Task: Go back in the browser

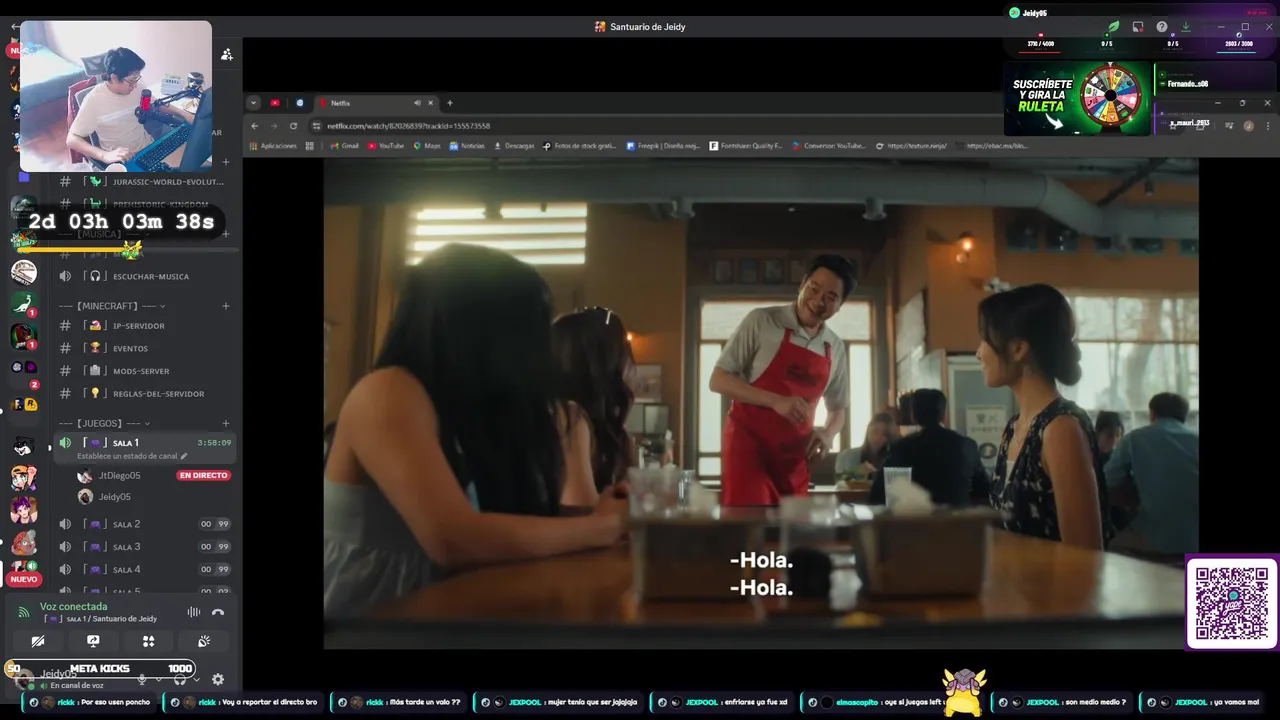Action: [255, 126]
